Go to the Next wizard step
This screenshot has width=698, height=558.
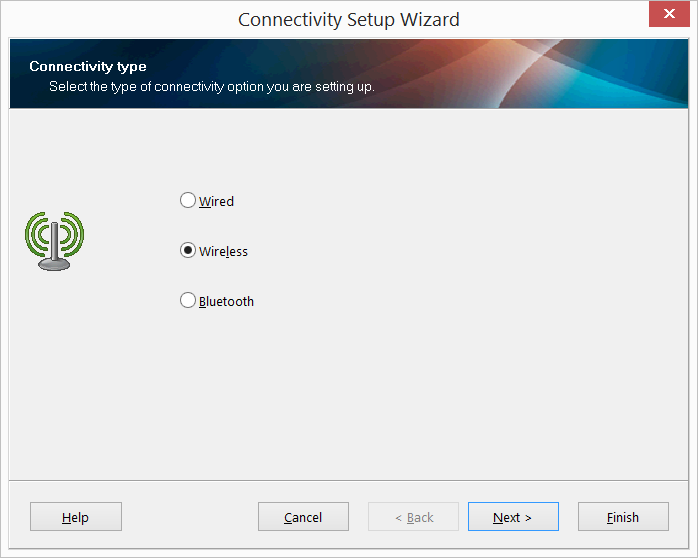click(513, 517)
